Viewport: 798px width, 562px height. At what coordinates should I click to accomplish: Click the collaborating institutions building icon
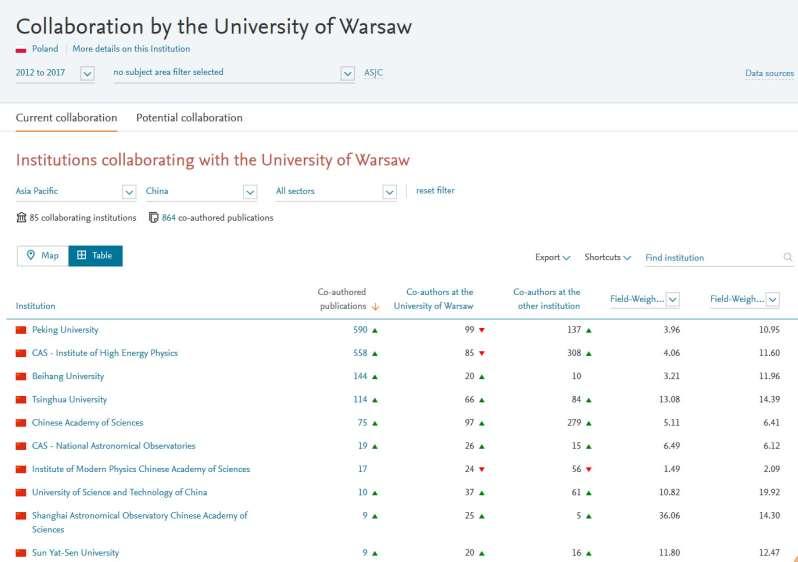tap(21, 217)
